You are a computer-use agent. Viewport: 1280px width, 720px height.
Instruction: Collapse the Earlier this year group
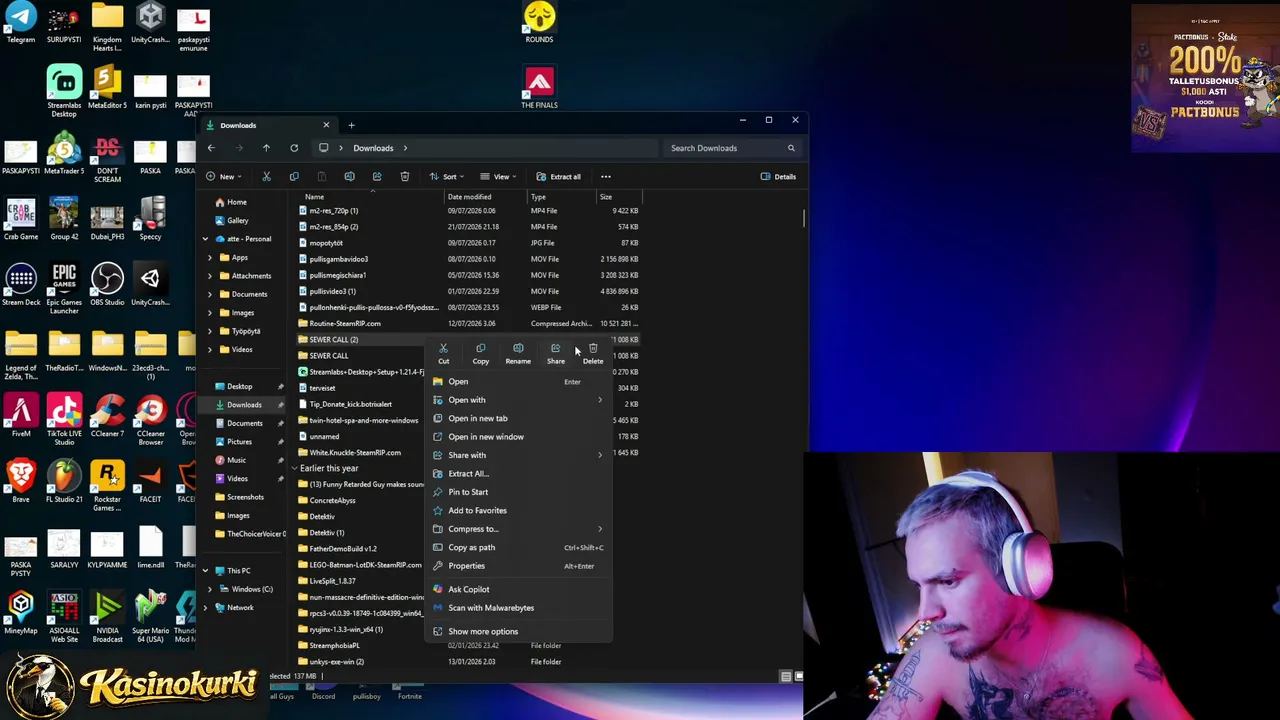(x=294, y=468)
